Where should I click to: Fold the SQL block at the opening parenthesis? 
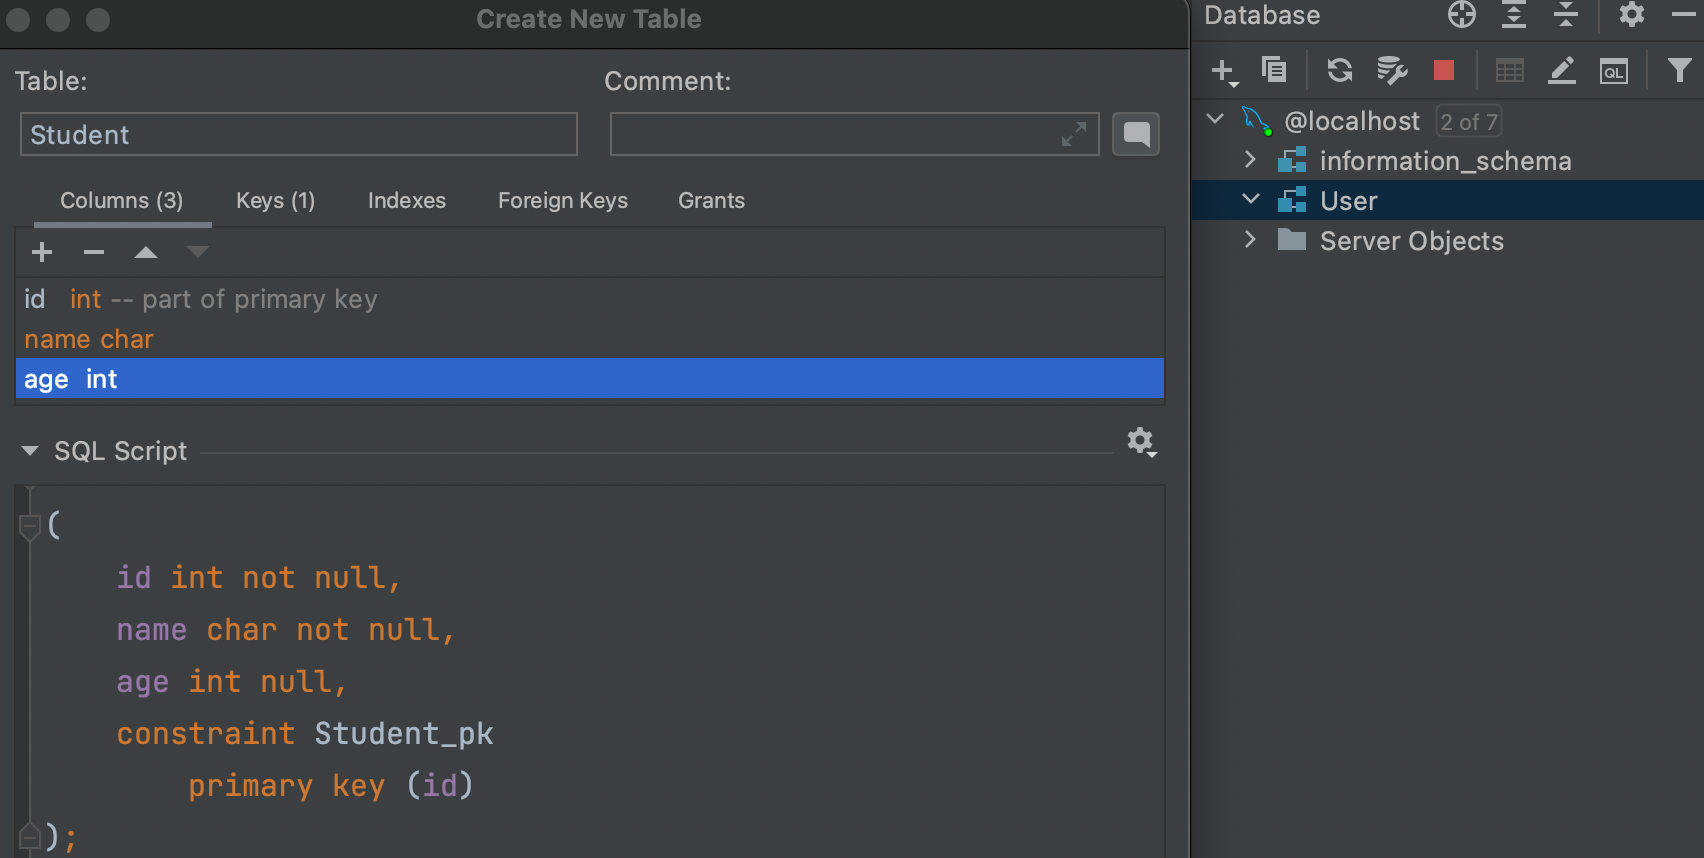(x=30, y=525)
